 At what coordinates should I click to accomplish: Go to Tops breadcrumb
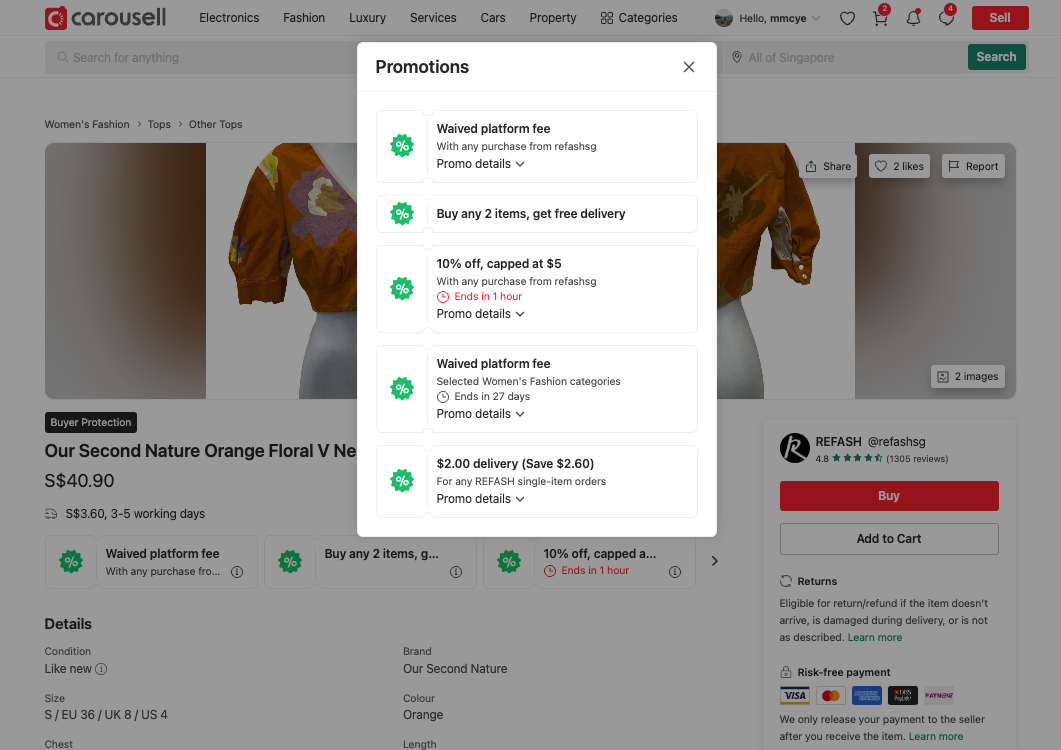tap(159, 125)
